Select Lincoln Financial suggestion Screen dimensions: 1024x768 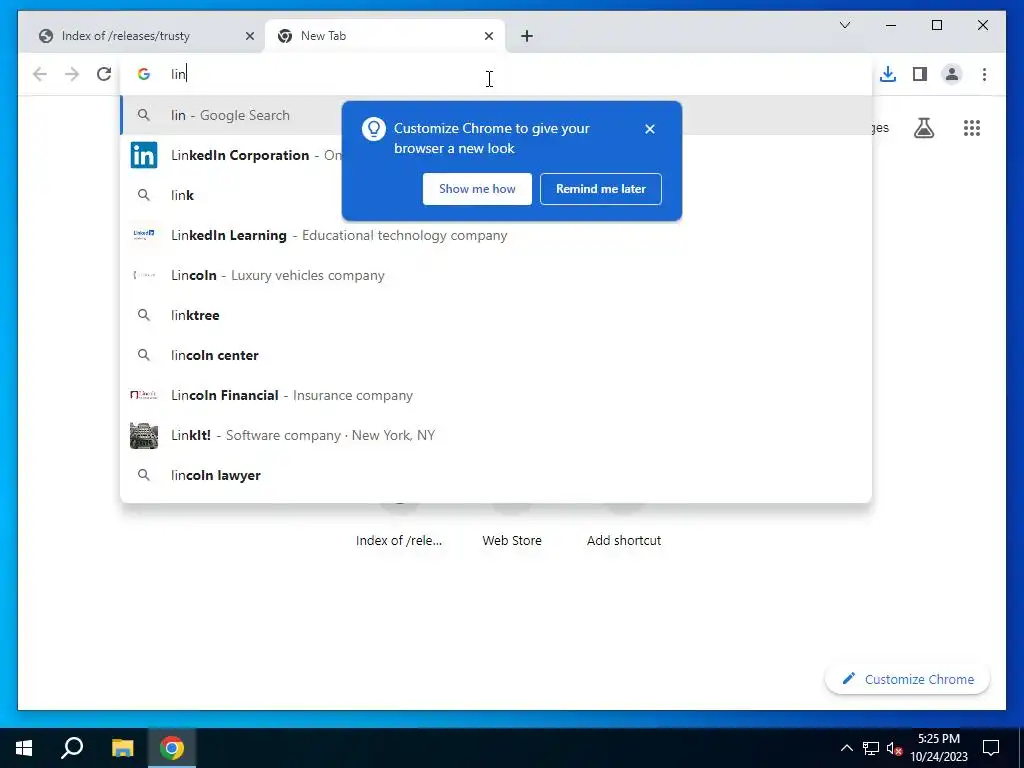click(x=496, y=395)
